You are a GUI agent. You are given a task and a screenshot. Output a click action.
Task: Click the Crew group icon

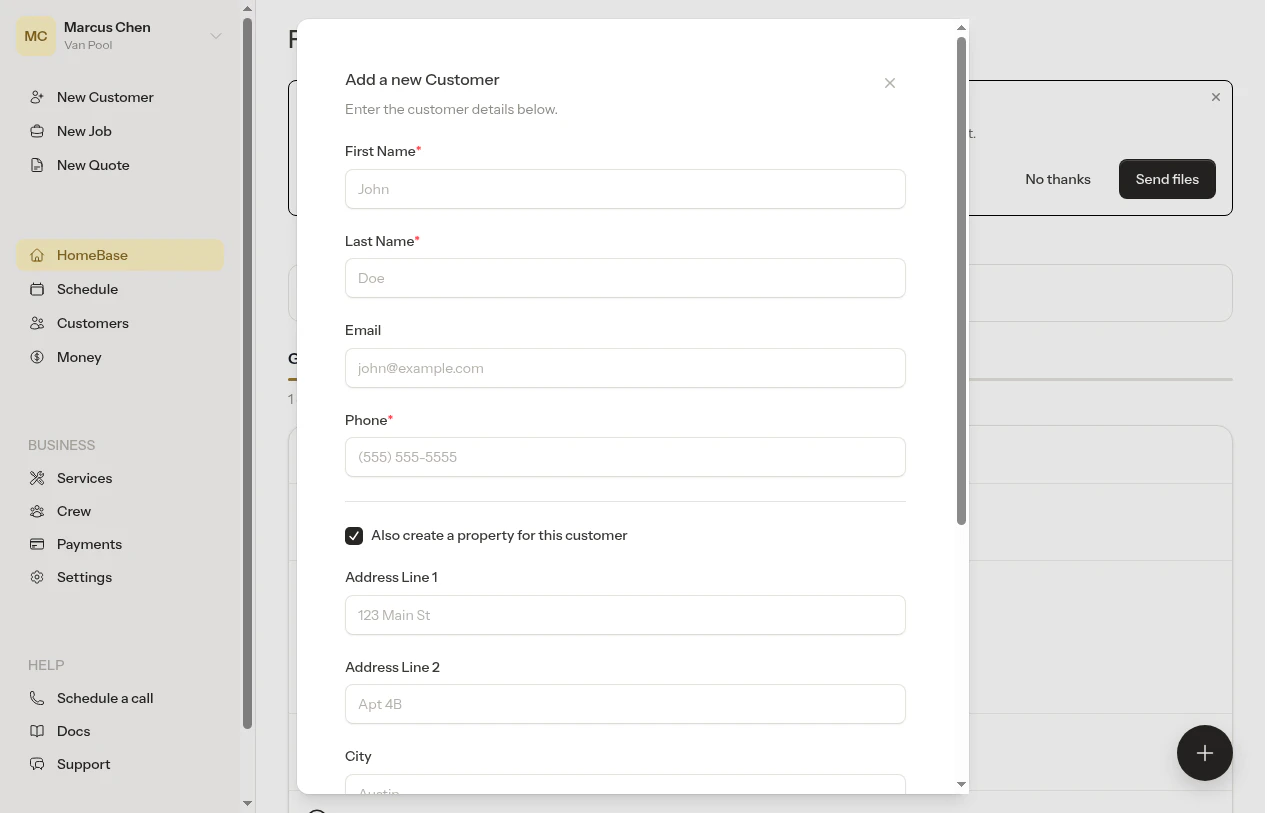tap(37, 511)
